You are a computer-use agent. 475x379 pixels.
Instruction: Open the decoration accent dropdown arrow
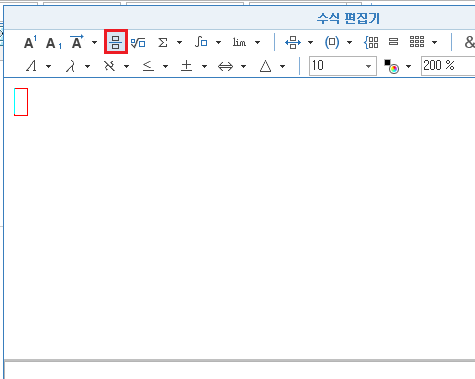(94, 42)
